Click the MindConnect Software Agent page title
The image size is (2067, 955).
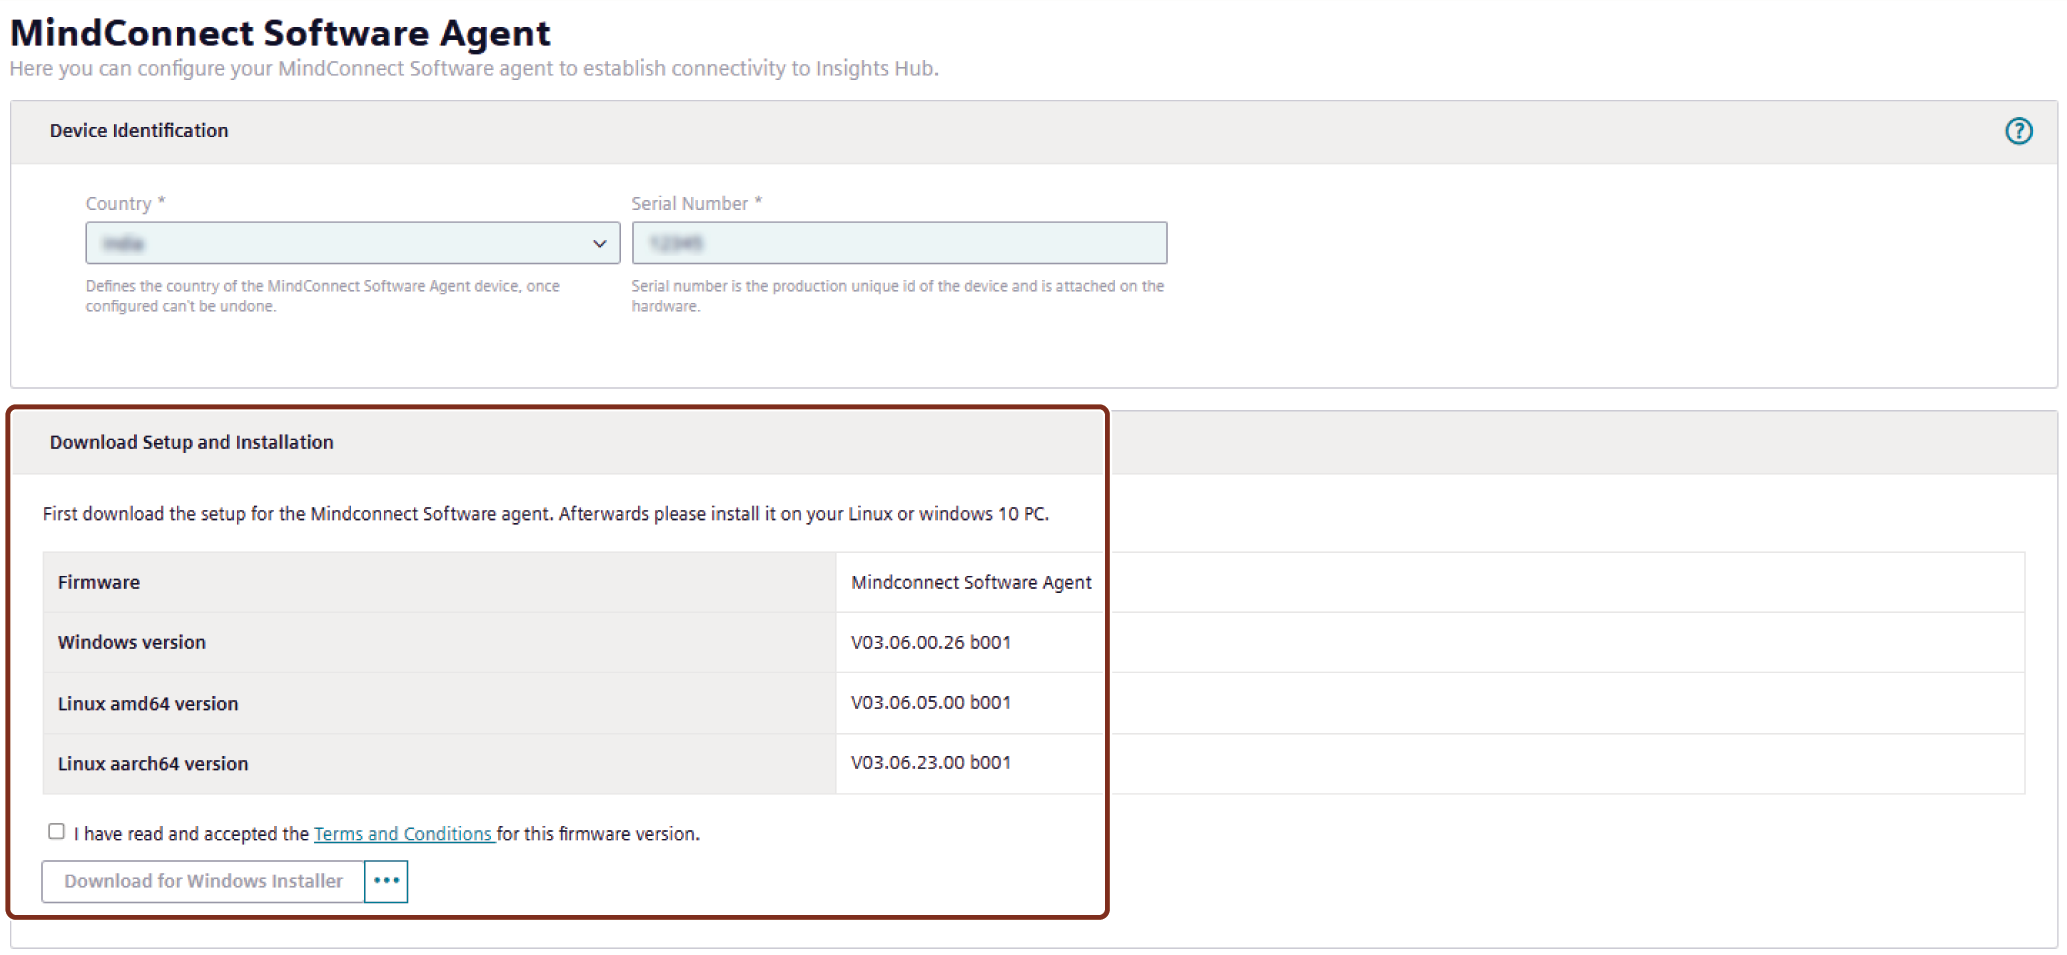click(x=280, y=33)
